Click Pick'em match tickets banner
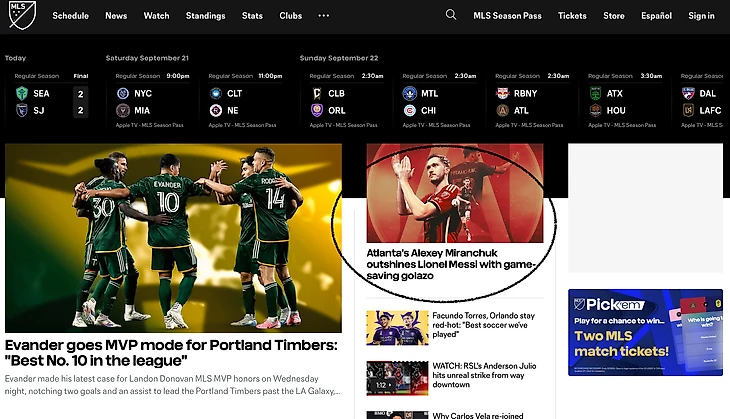This screenshot has width=730, height=419. (x=645, y=332)
